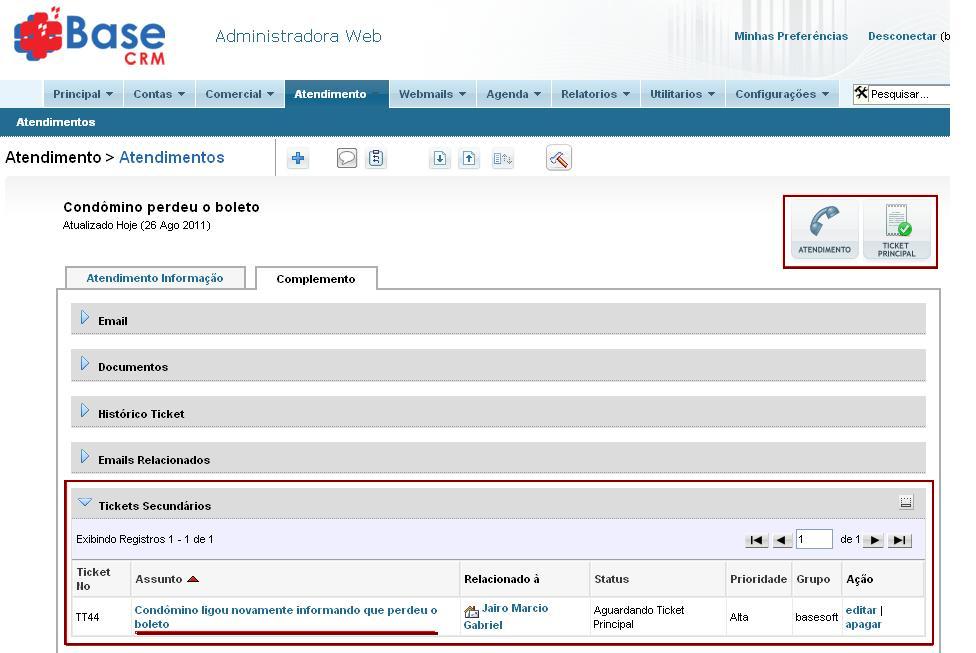976x653 pixels.
Task: Go to next page of records
Action: pos(874,541)
